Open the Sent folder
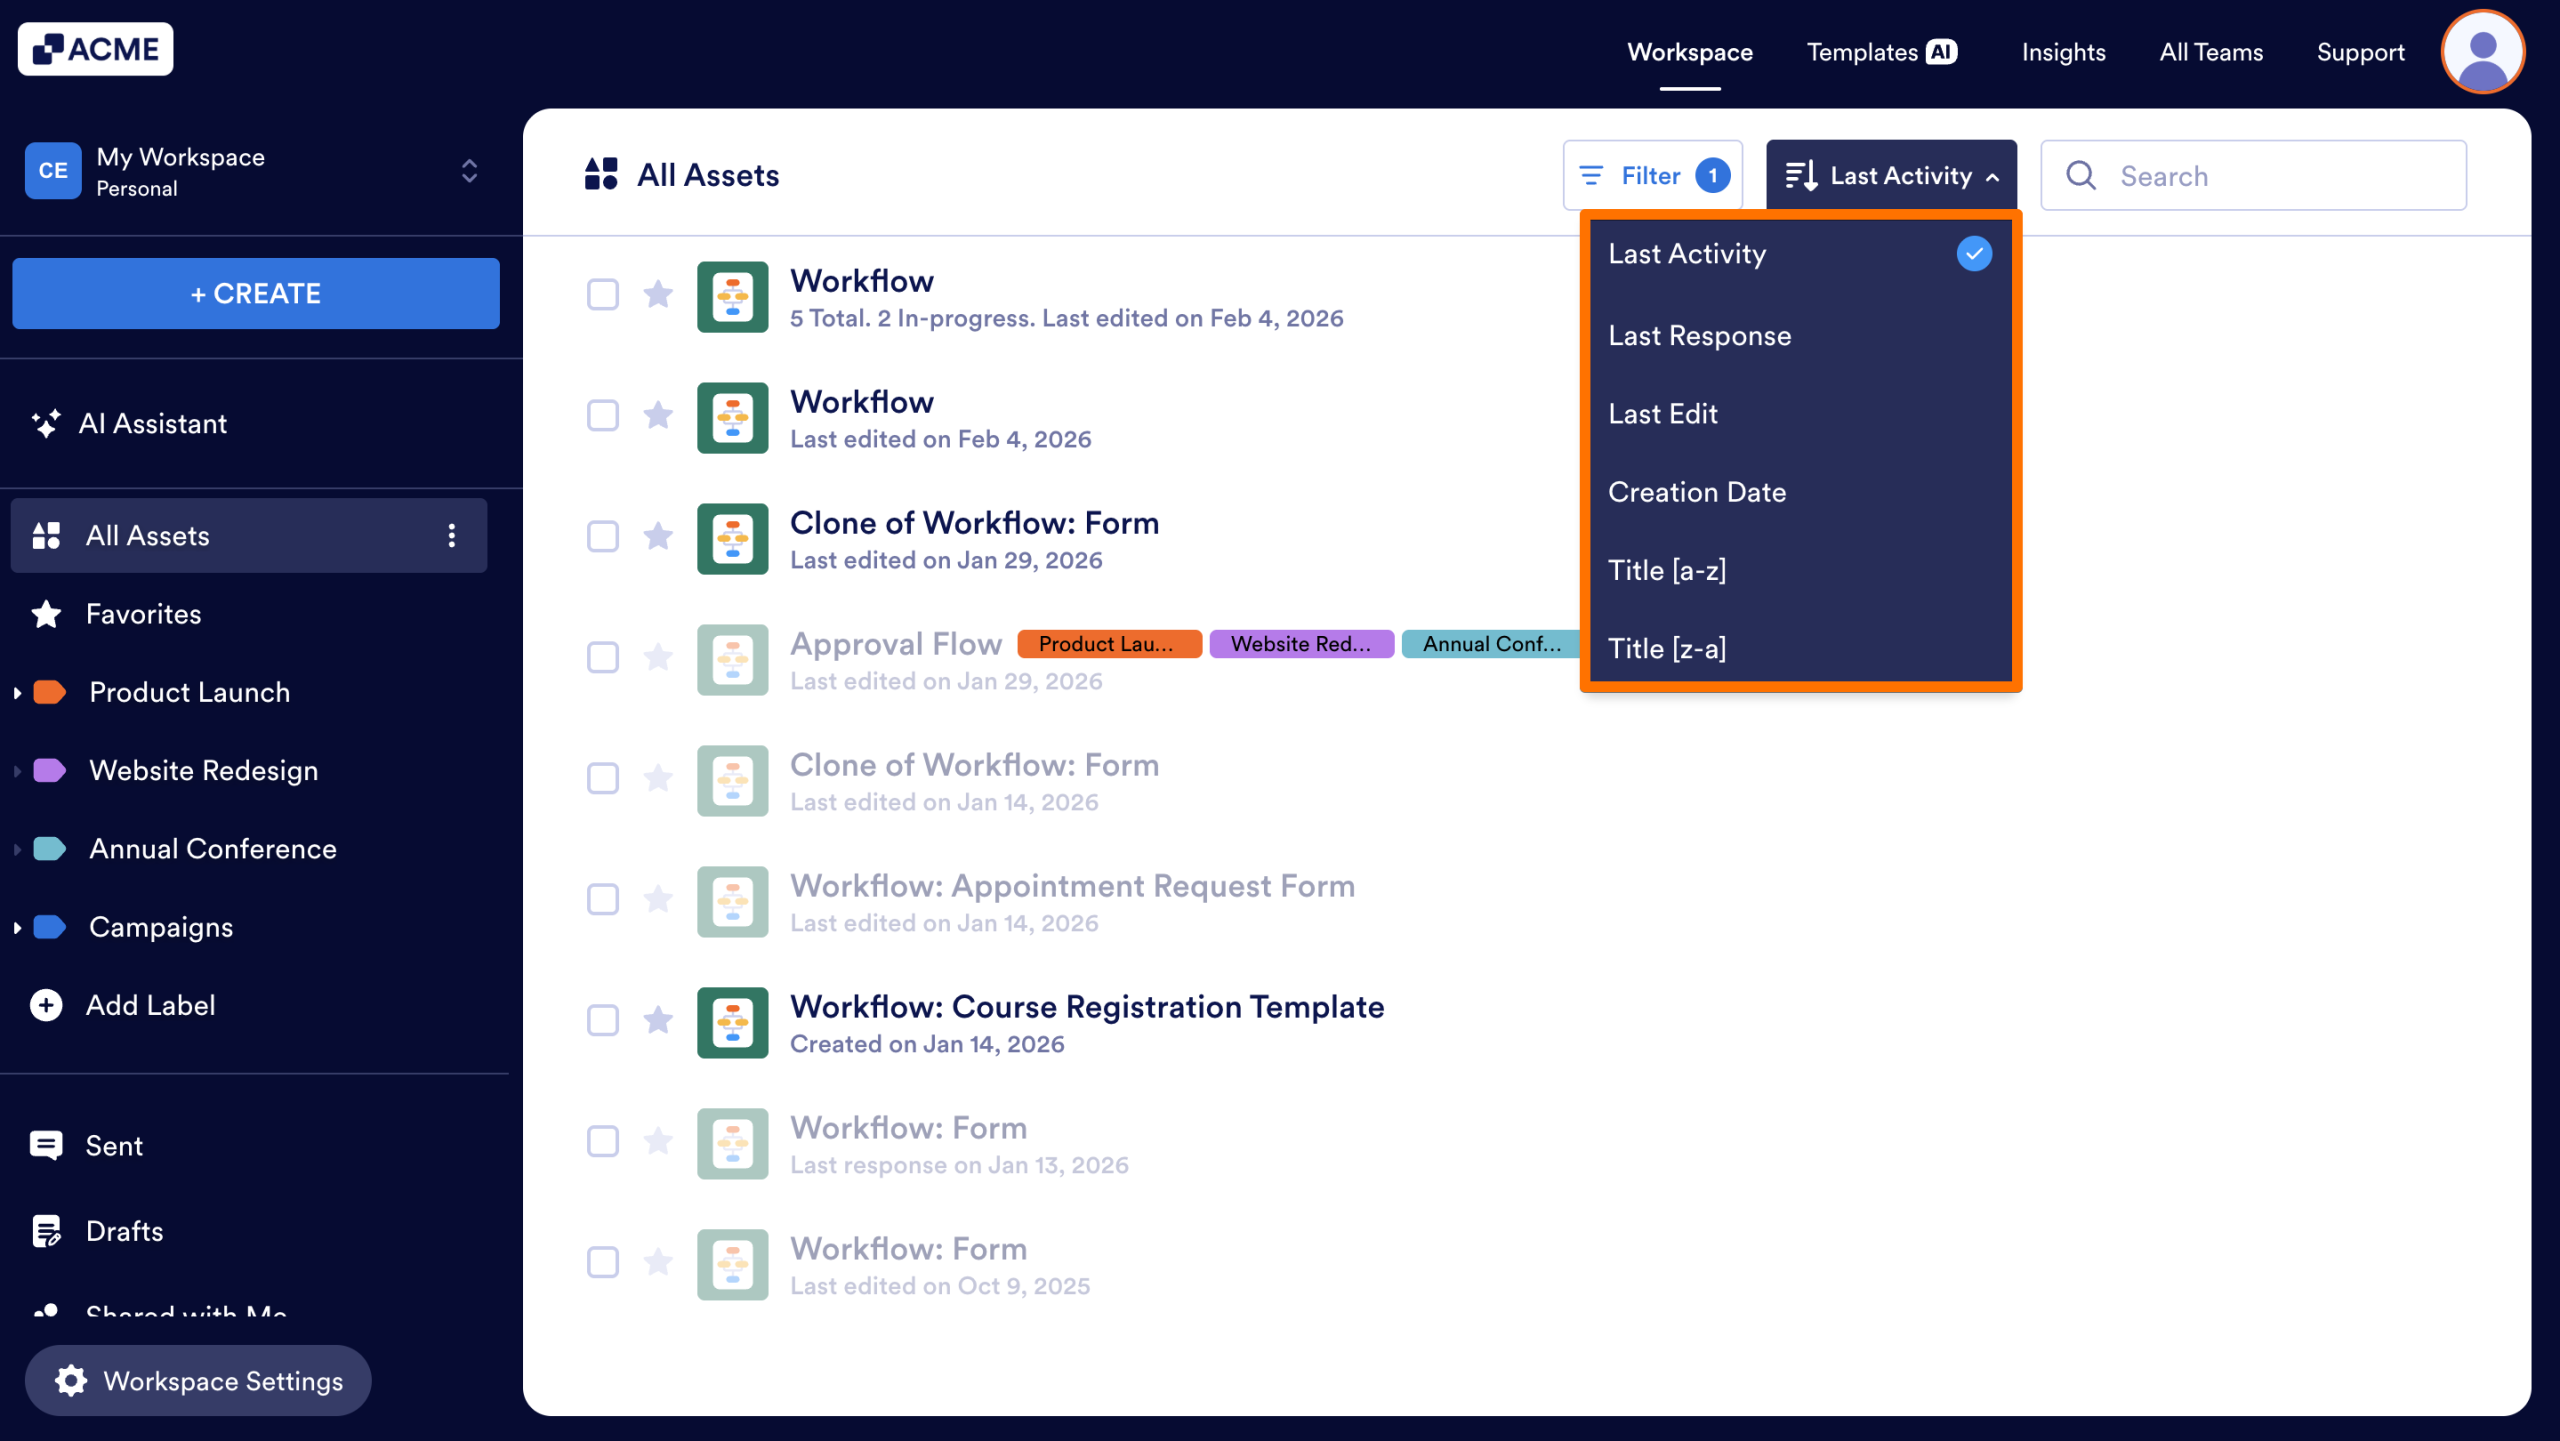Viewport: 2560px width, 1441px height. tap(113, 1145)
